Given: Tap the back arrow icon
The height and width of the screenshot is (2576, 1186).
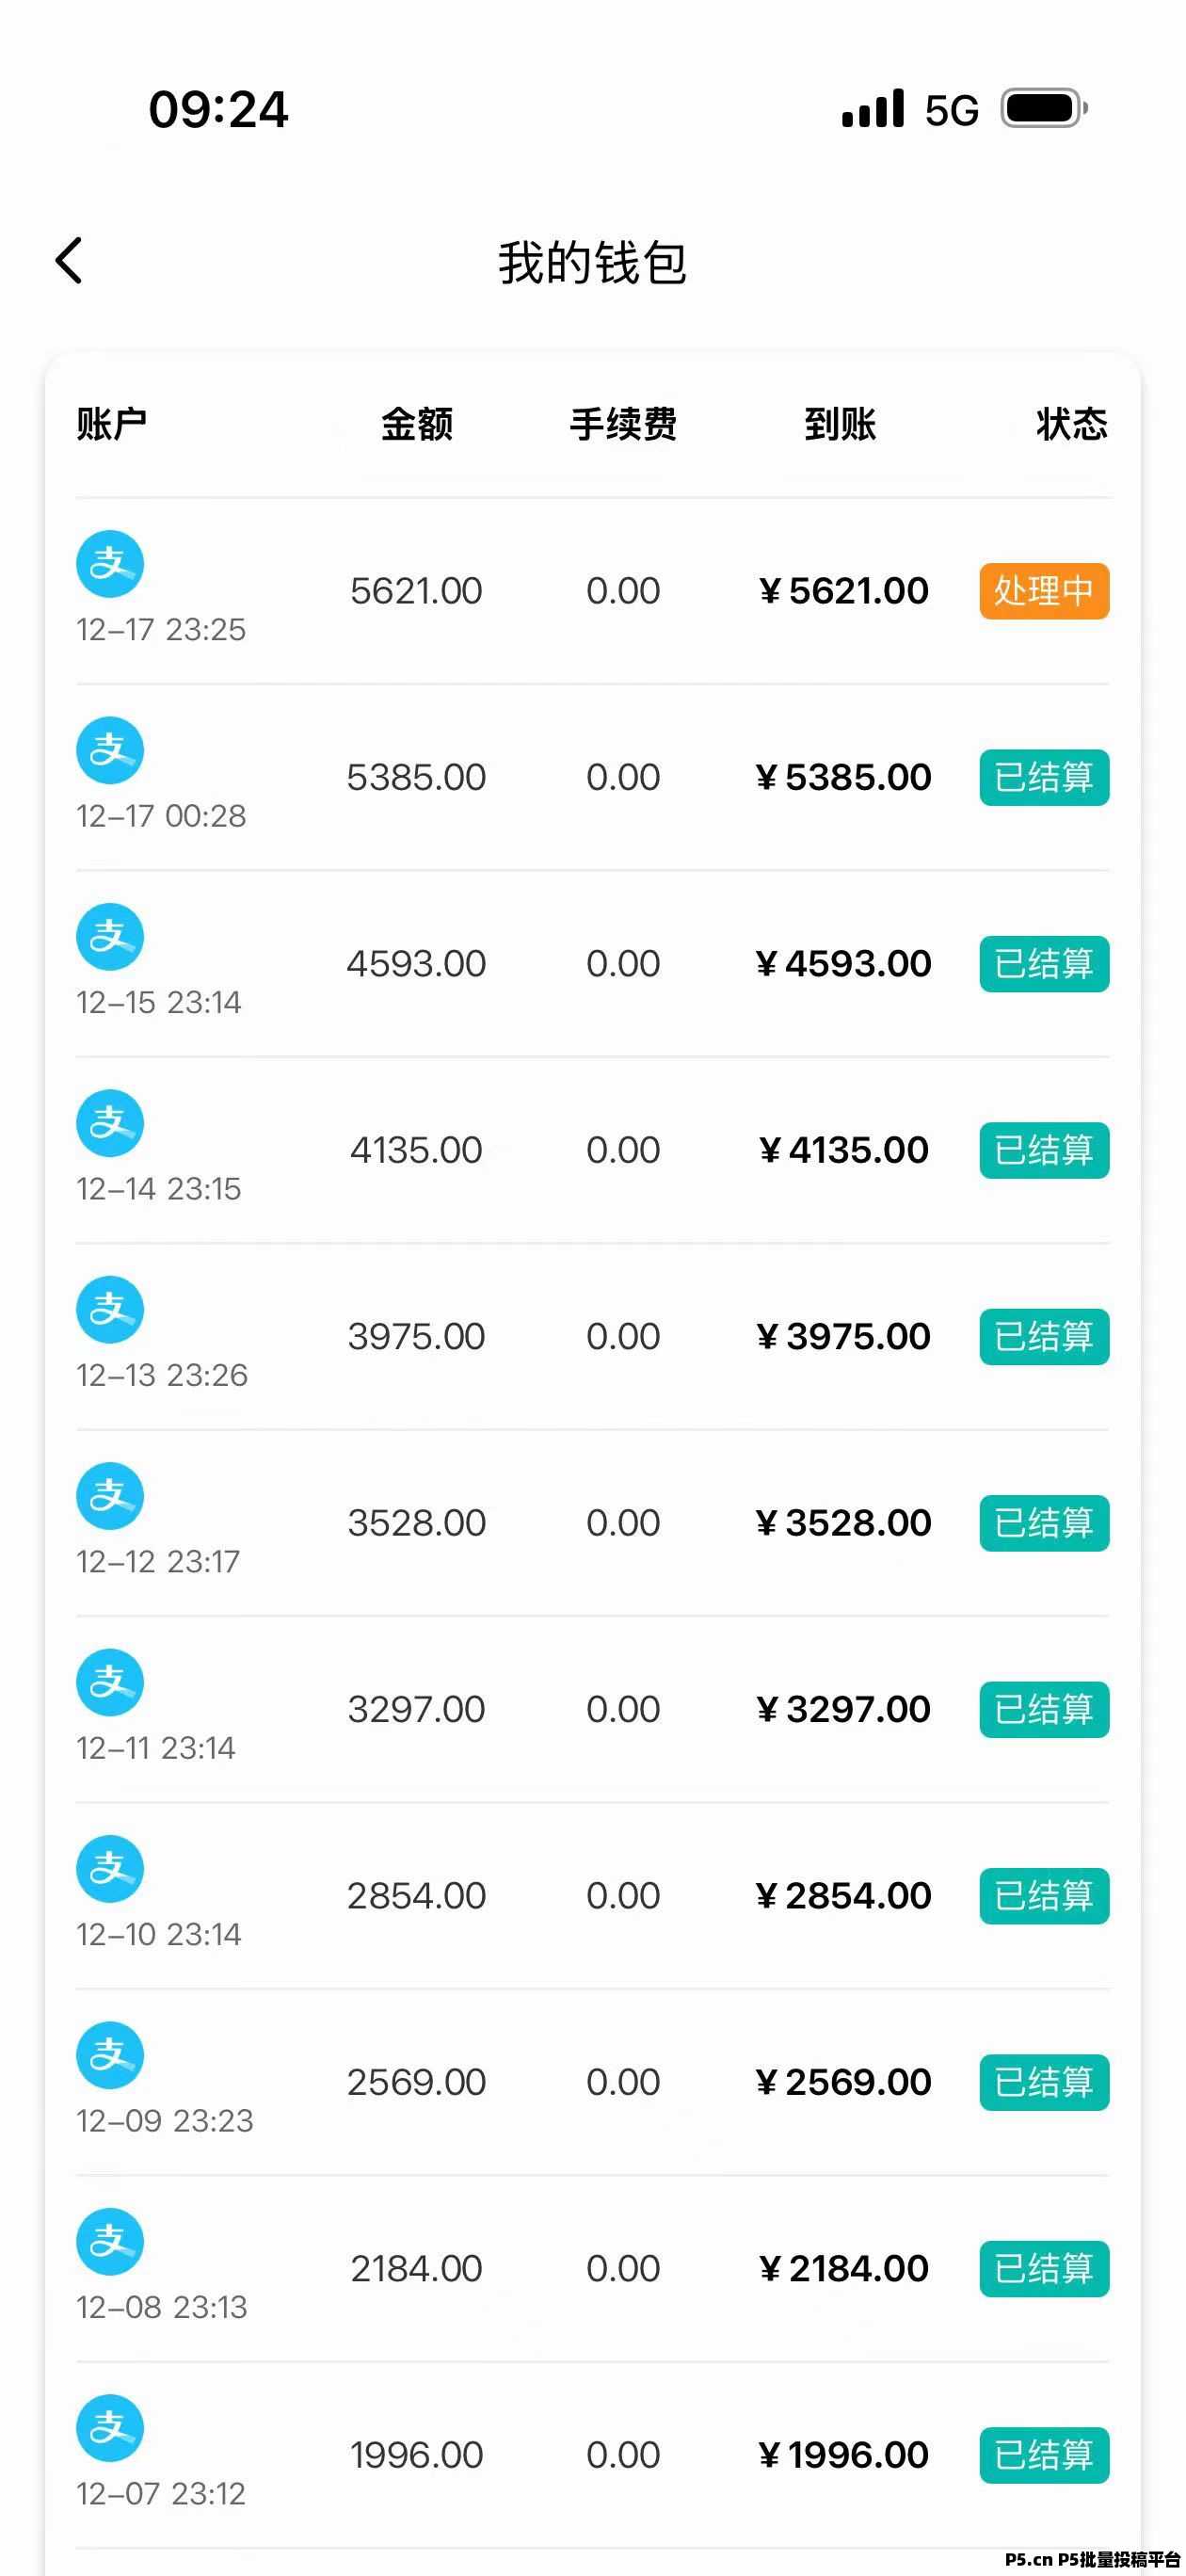Looking at the screenshot, I should pyautogui.click(x=69, y=261).
